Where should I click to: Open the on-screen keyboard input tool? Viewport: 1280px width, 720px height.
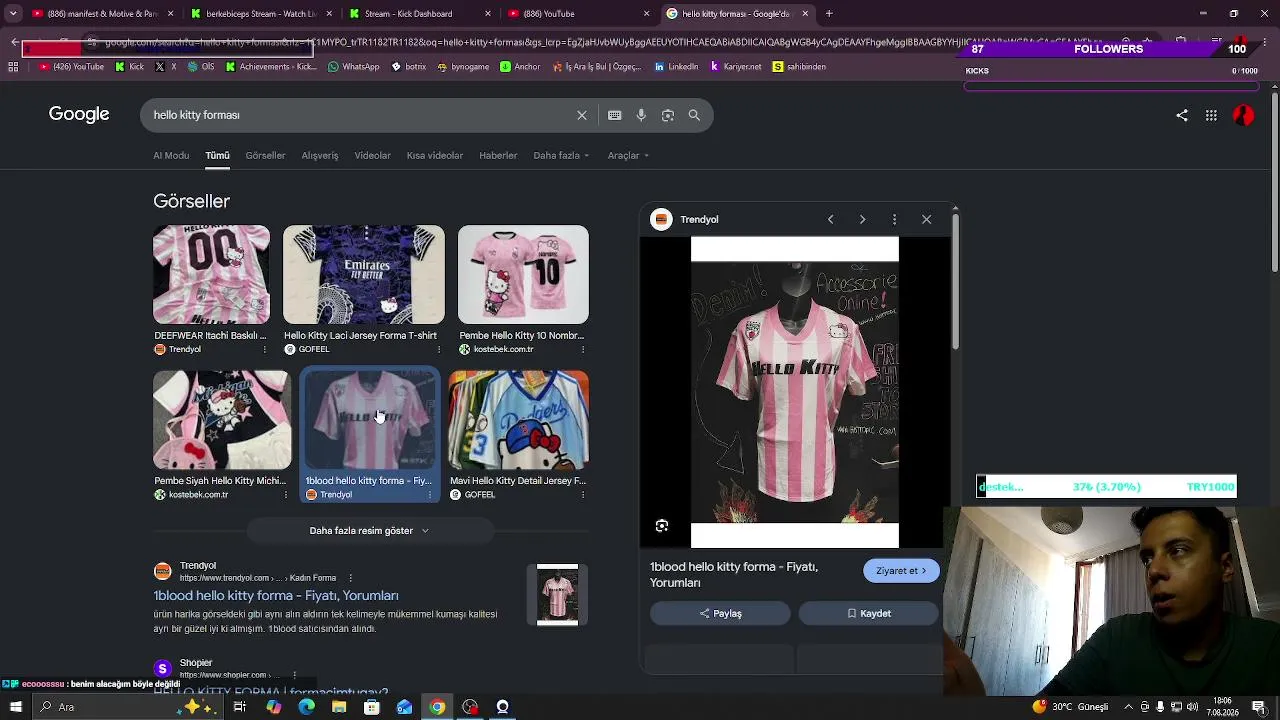tap(615, 115)
